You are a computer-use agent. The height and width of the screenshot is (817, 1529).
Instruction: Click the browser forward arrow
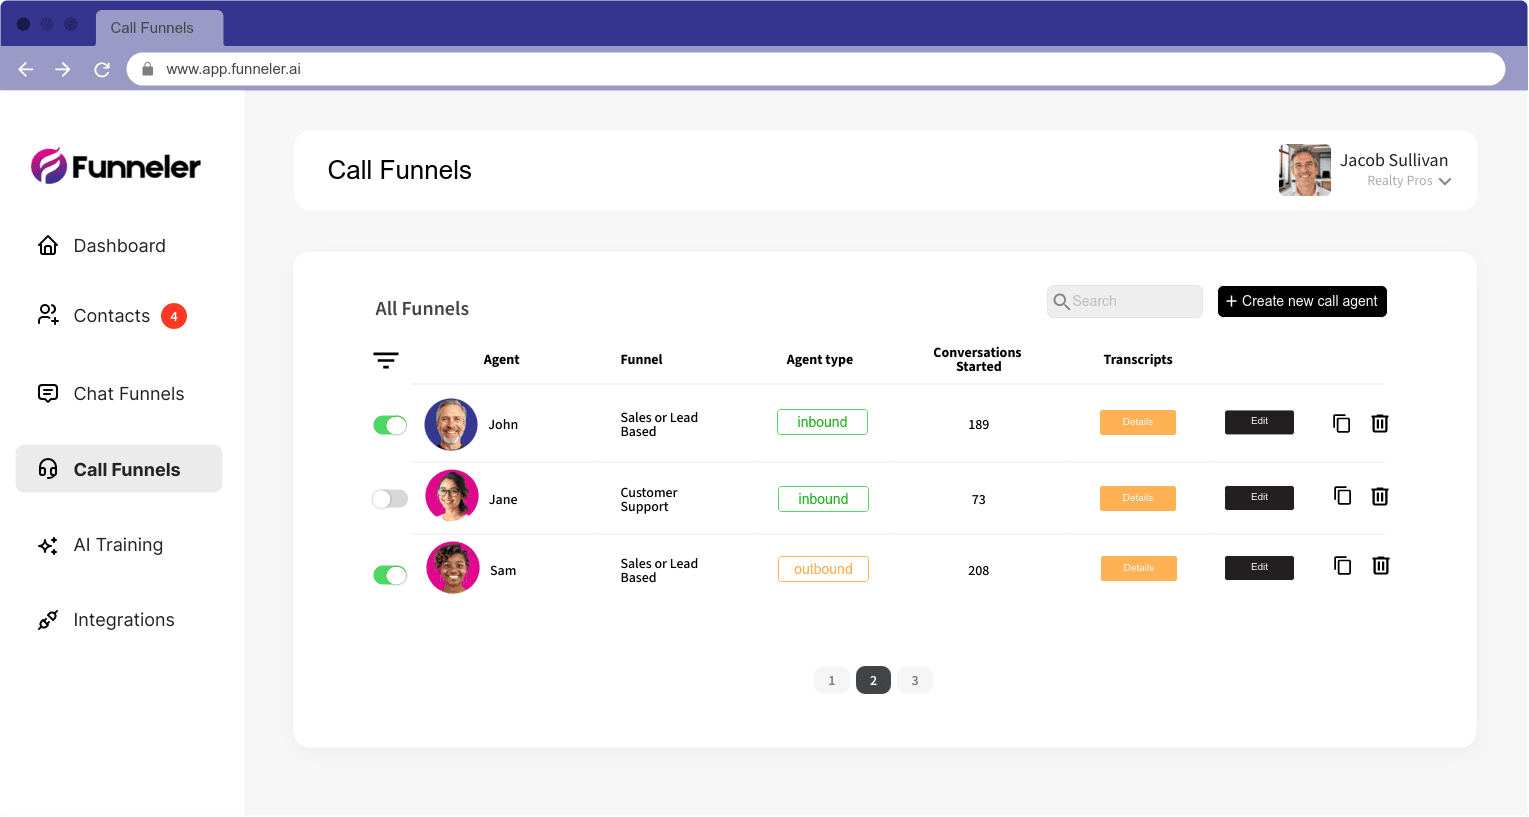(x=63, y=69)
